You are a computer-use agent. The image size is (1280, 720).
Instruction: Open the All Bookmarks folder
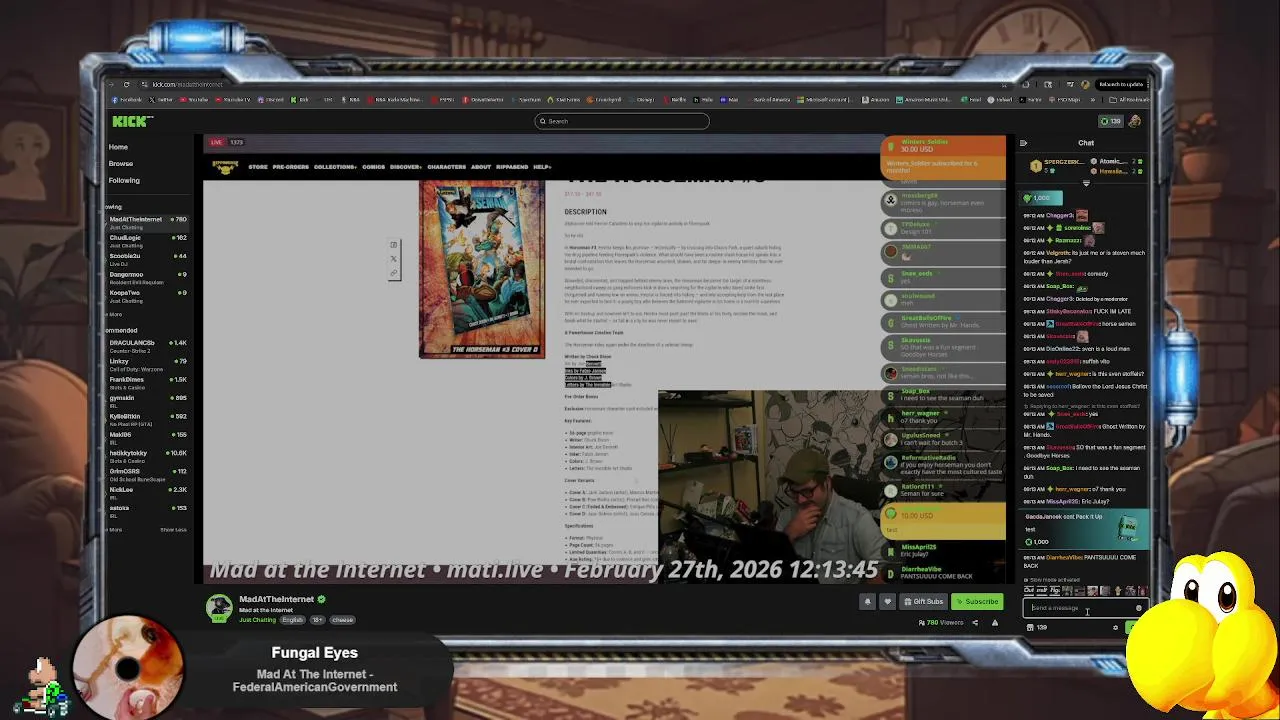1131,100
